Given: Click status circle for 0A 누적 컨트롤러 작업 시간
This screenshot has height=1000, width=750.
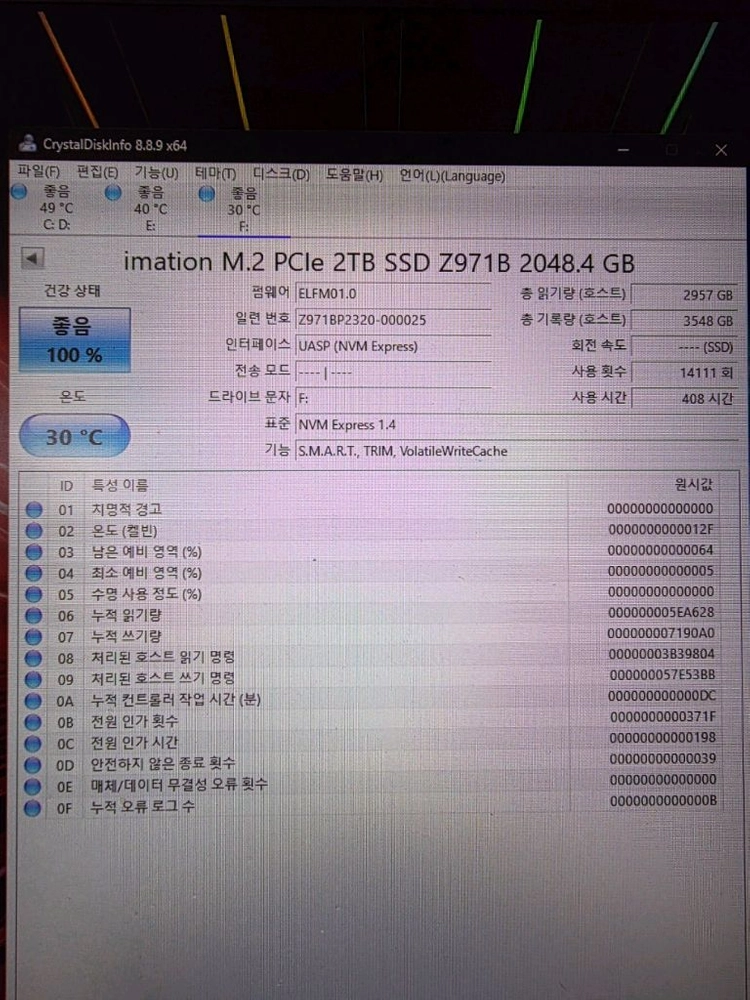Looking at the screenshot, I should coord(33,701).
